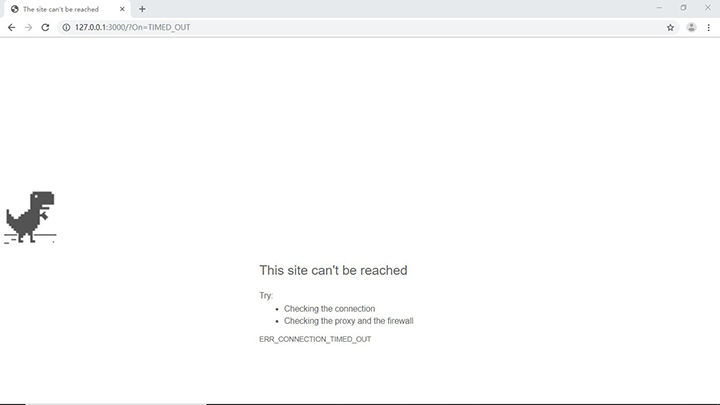Click the browser back arrow

[11, 27]
